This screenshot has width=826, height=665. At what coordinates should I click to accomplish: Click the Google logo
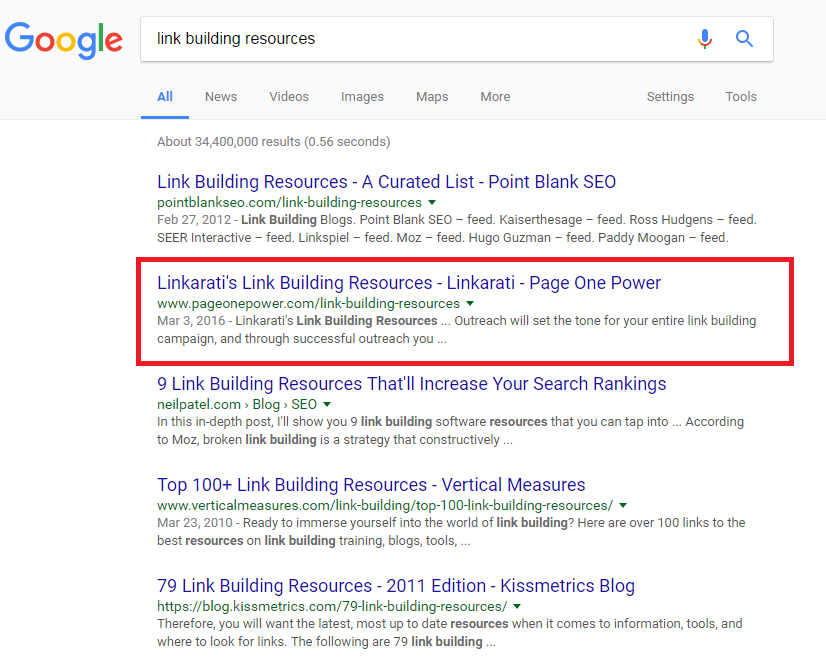tap(63, 40)
